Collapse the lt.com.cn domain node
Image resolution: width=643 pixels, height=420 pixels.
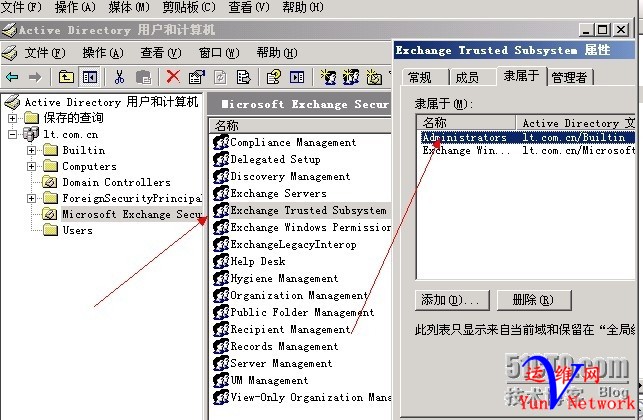tap(12, 134)
